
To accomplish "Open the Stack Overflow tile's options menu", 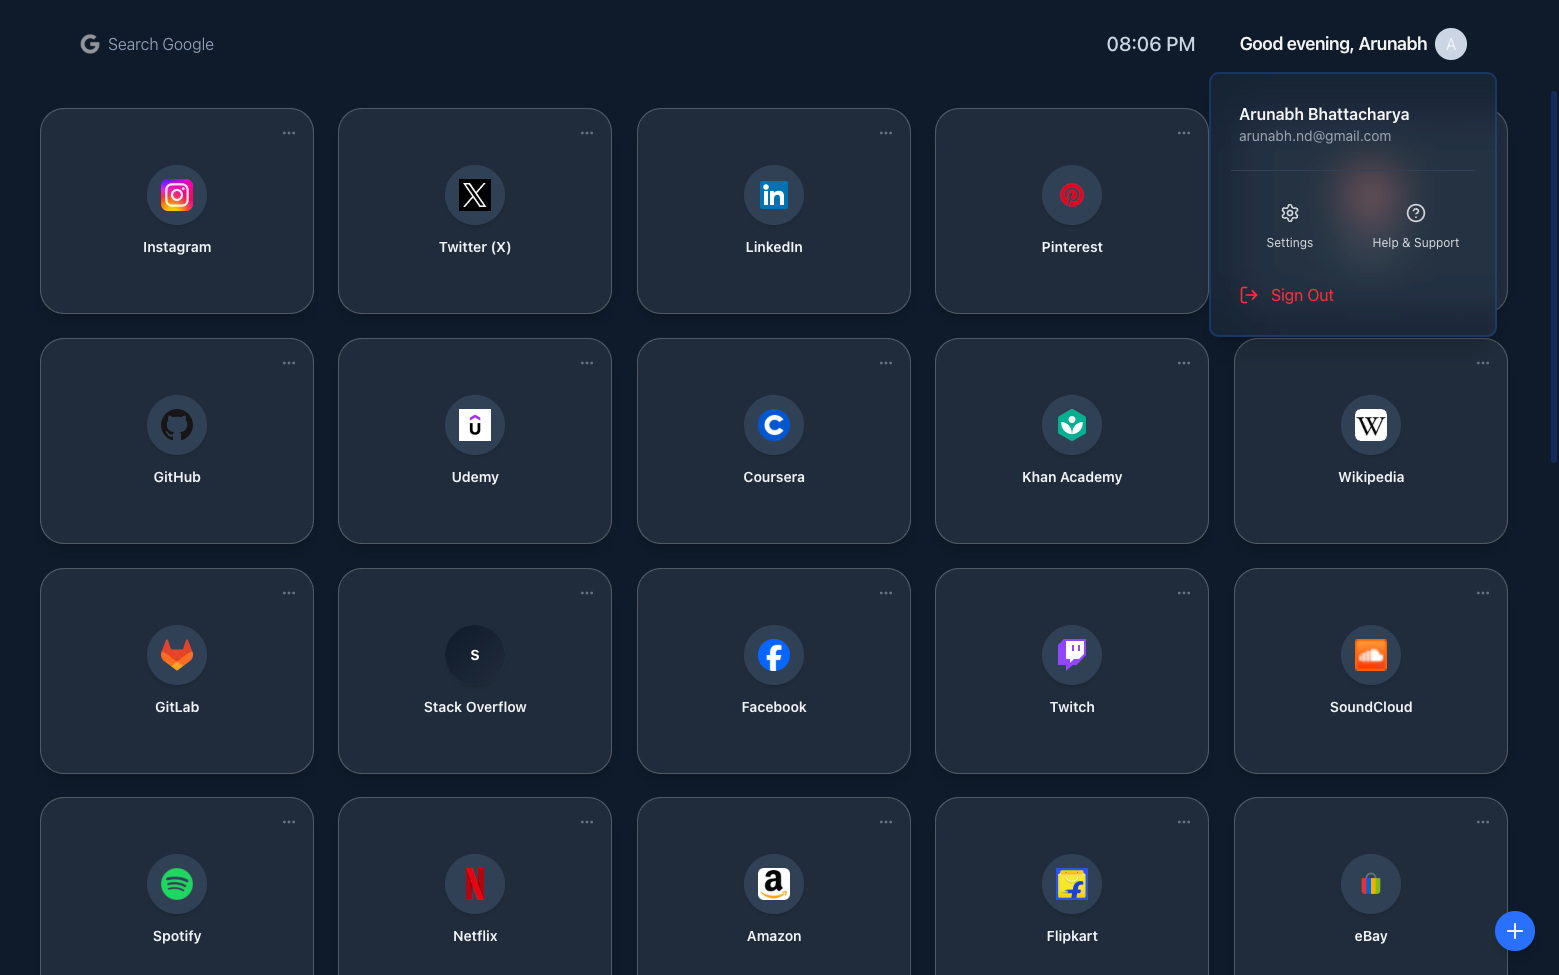I will point(587,592).
